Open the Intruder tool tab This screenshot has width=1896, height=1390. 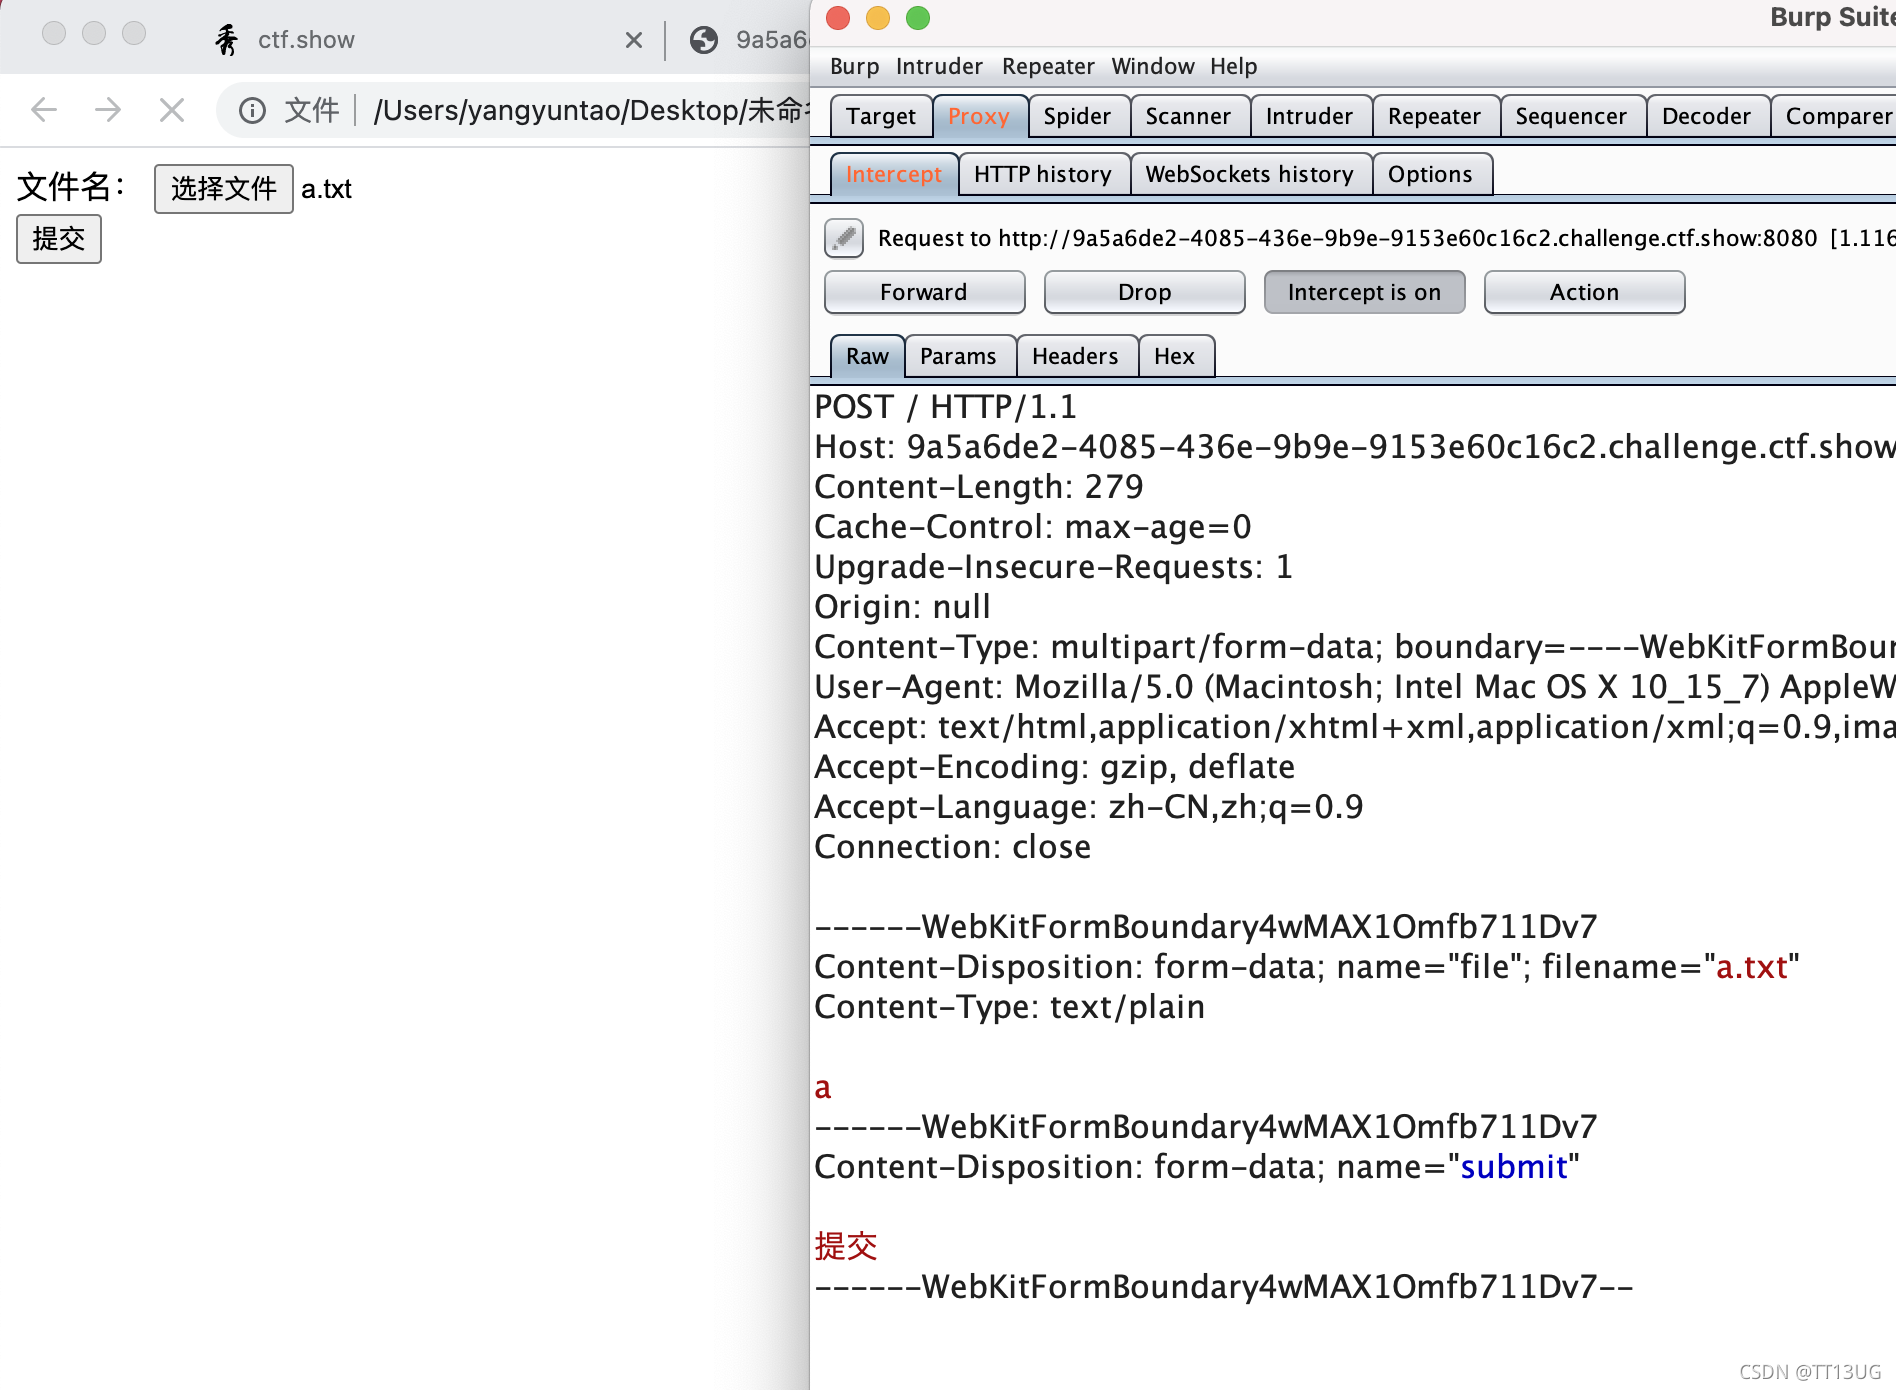(1309, 116)
